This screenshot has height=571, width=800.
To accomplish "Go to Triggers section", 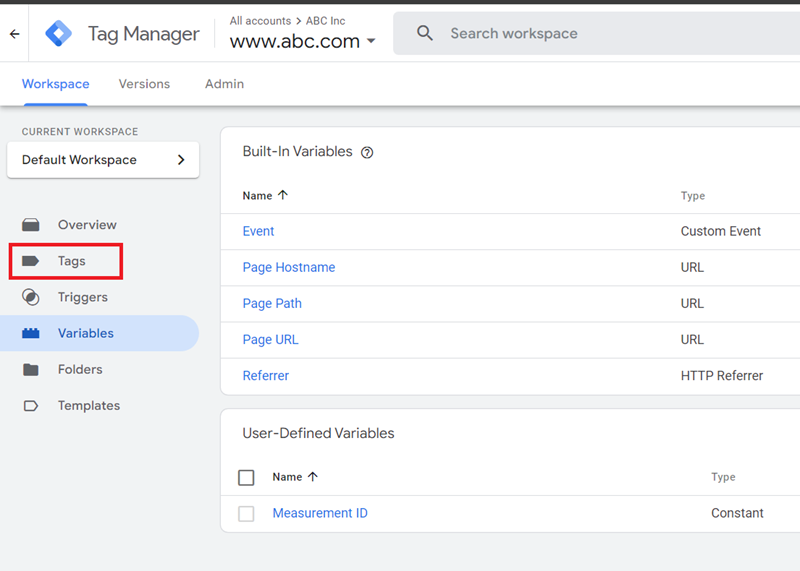I will (83, 297).
